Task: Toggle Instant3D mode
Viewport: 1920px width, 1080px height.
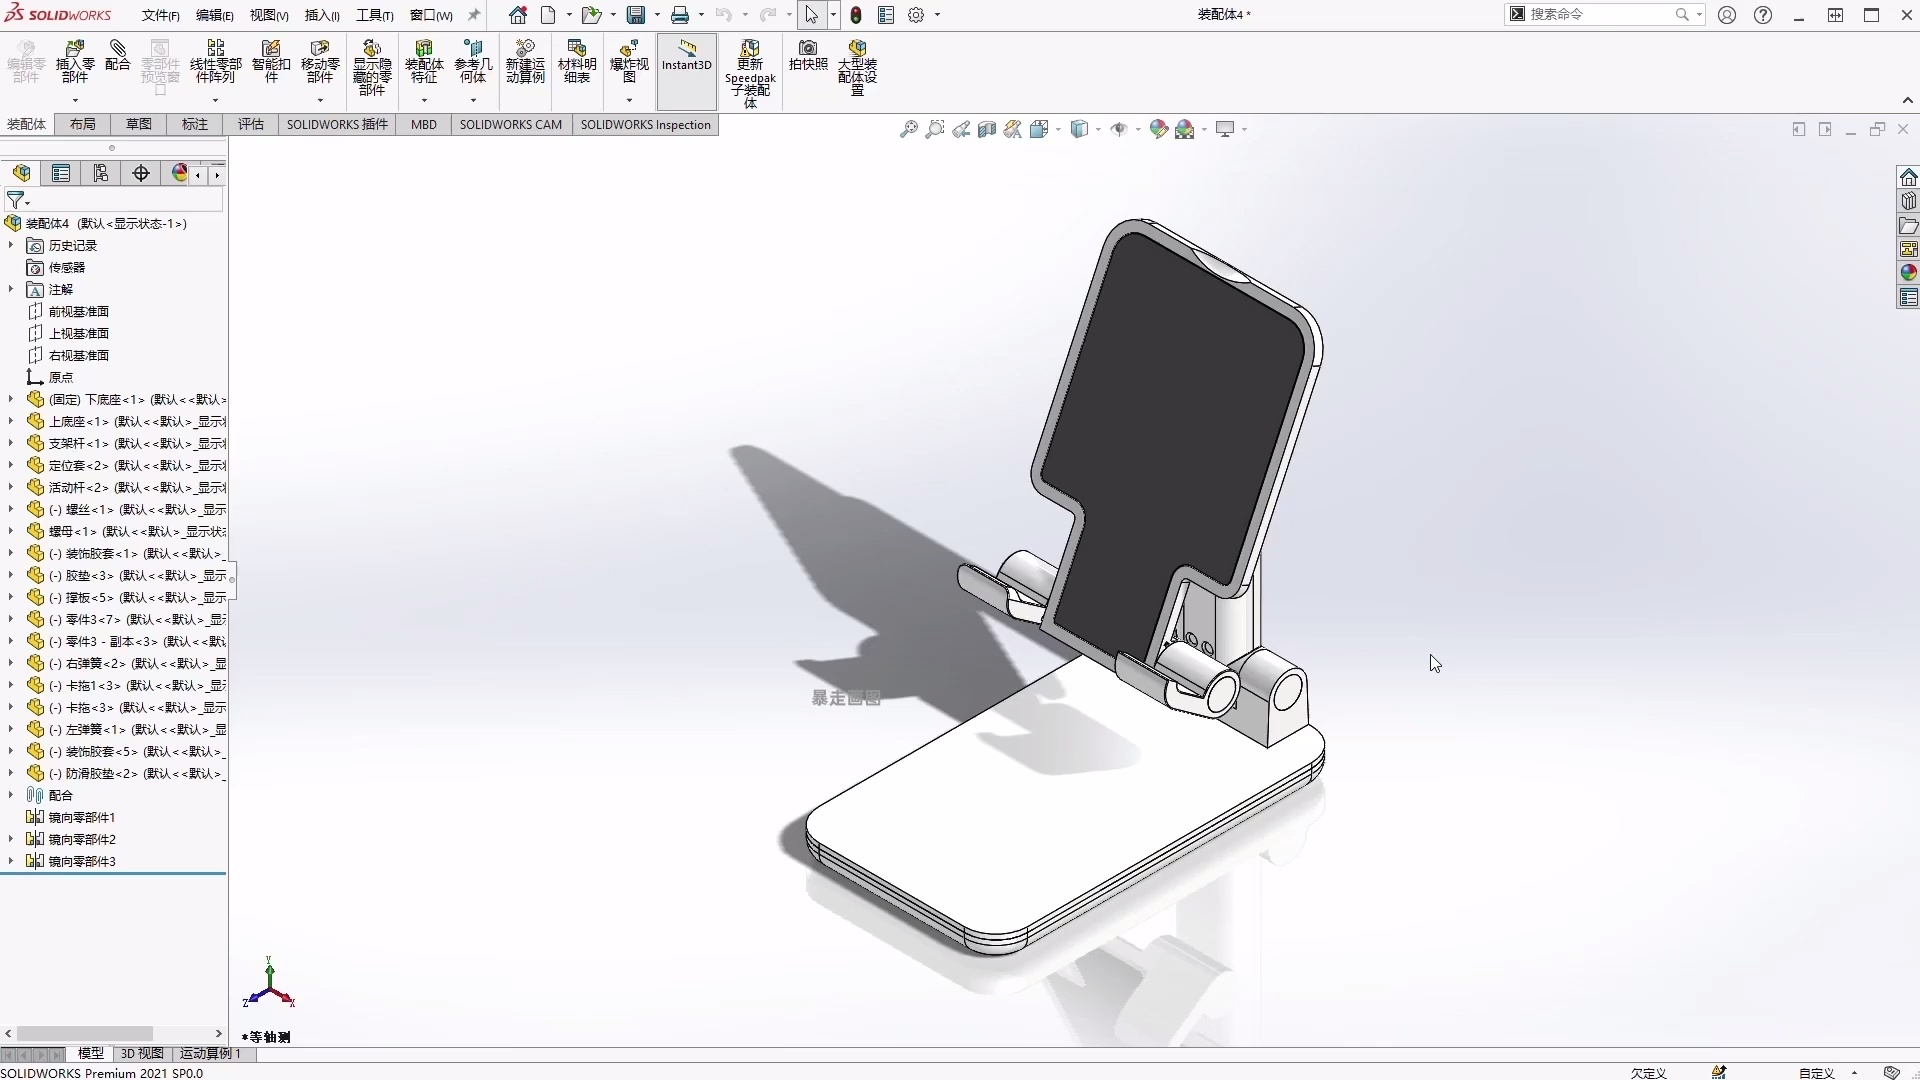Action: (686, 62)
